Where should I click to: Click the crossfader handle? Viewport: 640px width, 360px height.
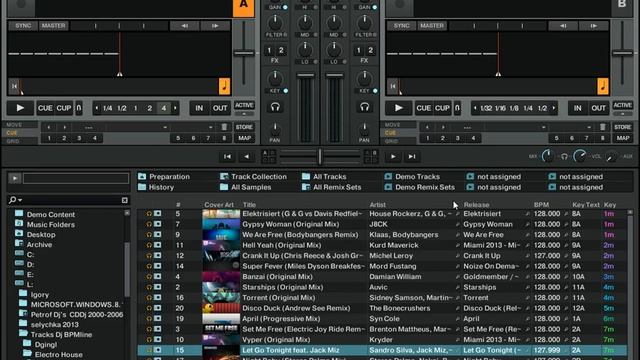(x=320, y=156)
